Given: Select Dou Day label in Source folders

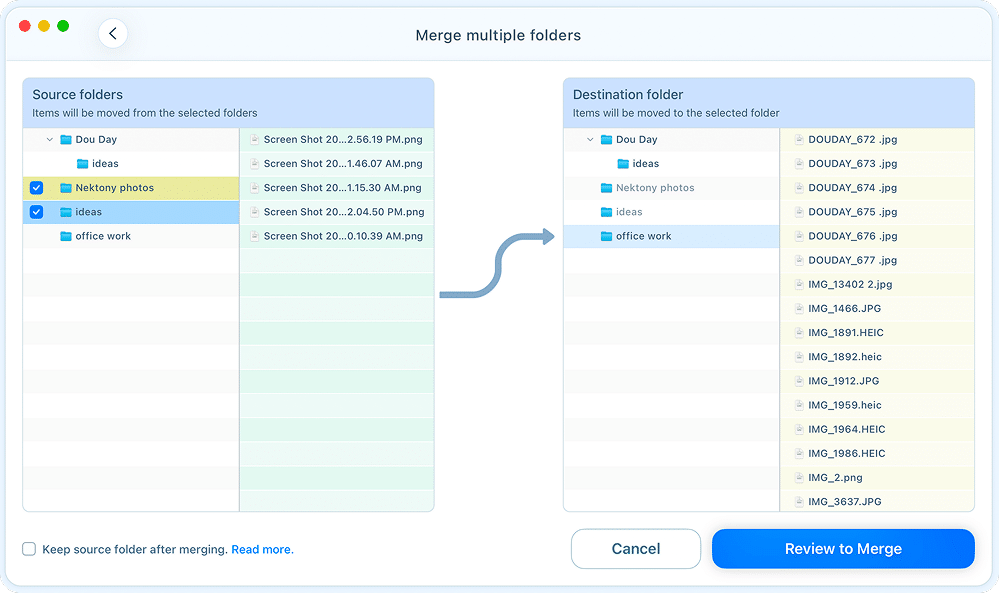Looking at the screenshot, I should click(96, 139).
